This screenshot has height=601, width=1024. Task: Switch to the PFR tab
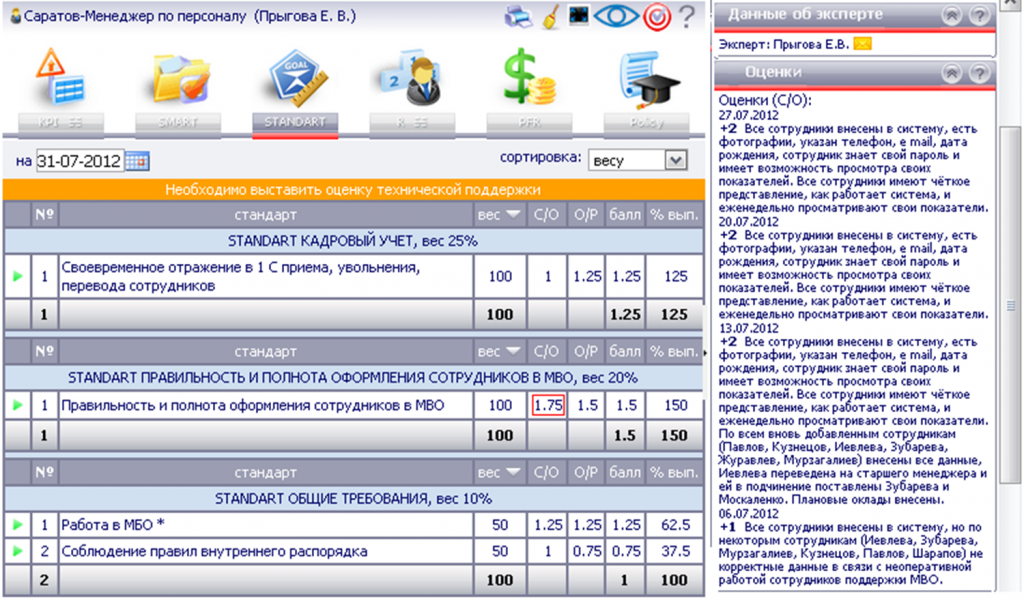tap(529, 123)
